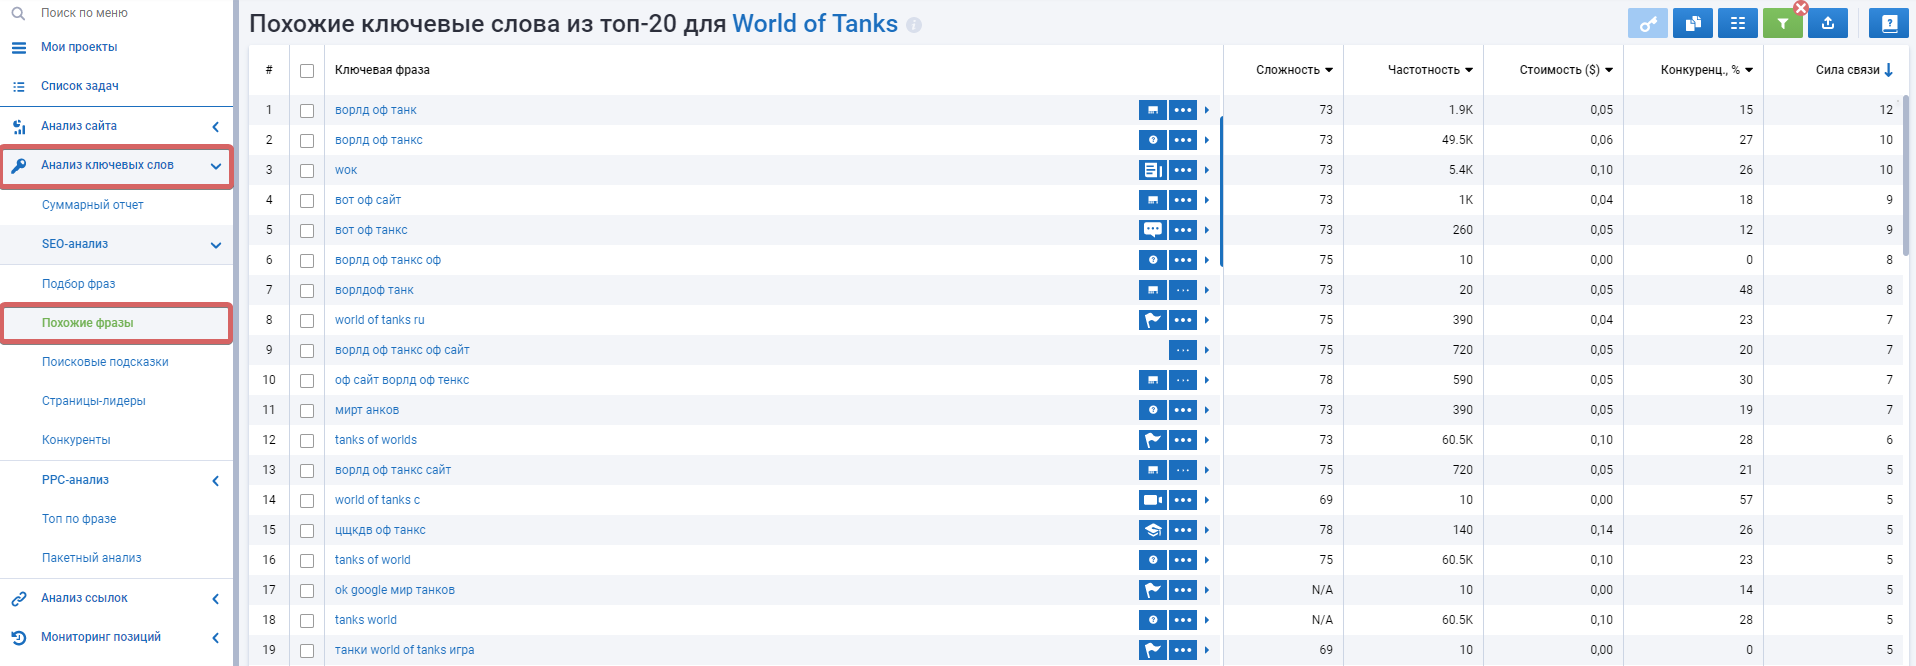The width and height of the screenshot is (1916, 666).
Task: Check the box for 'tanks of worlds'
Action: click(307, 441)
